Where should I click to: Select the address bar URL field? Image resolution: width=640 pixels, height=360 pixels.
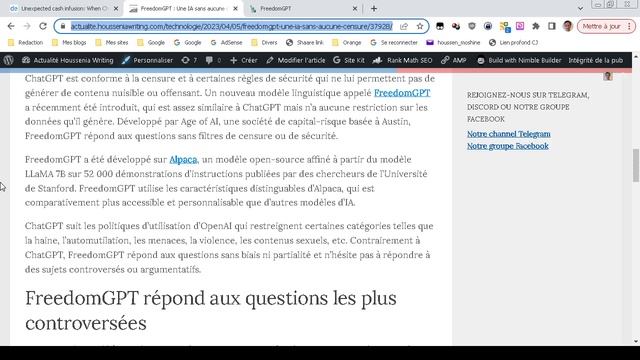(231, 26)
